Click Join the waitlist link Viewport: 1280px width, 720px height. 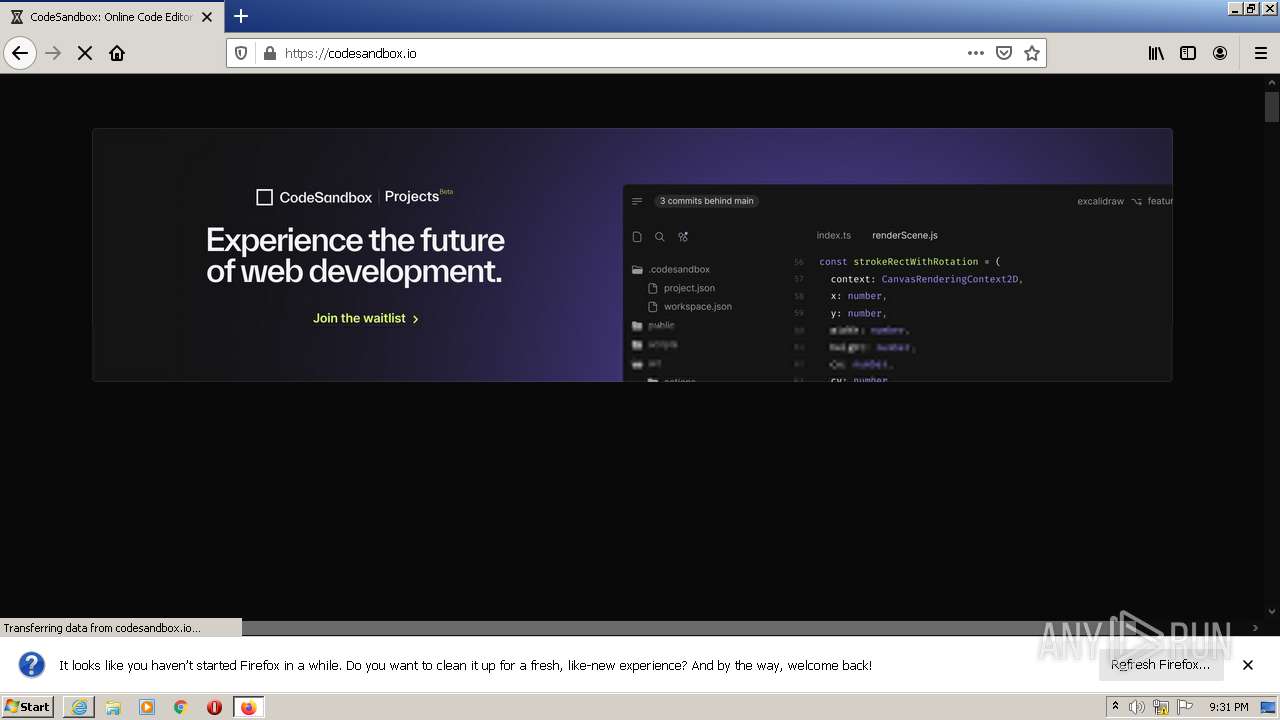pyautogui.click(x=366, y=318)
